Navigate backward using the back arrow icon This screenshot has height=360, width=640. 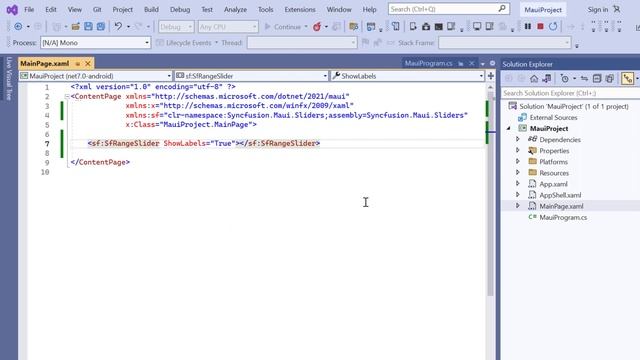tap(18, 27)
